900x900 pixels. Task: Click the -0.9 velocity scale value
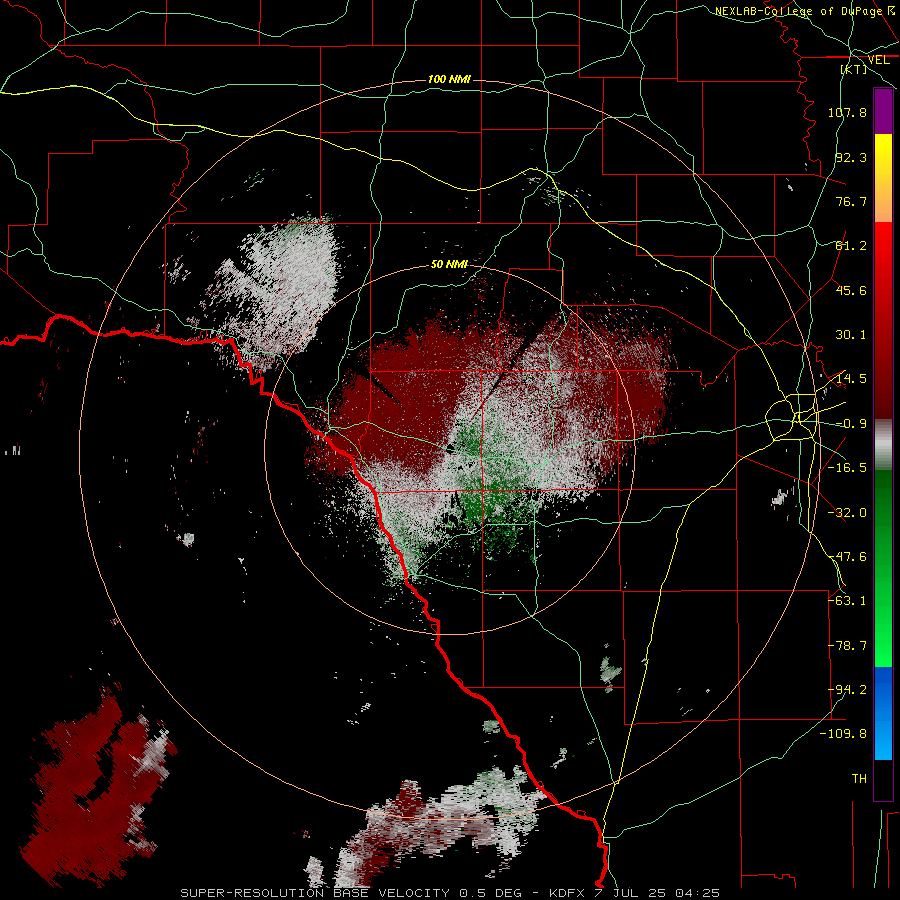pos(851,424)
